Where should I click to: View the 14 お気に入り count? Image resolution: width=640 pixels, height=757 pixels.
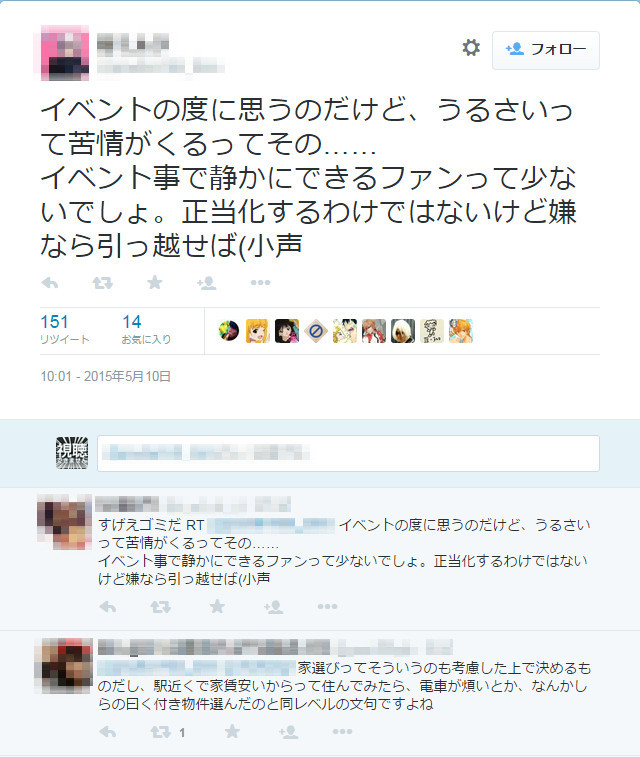[146, 329]
